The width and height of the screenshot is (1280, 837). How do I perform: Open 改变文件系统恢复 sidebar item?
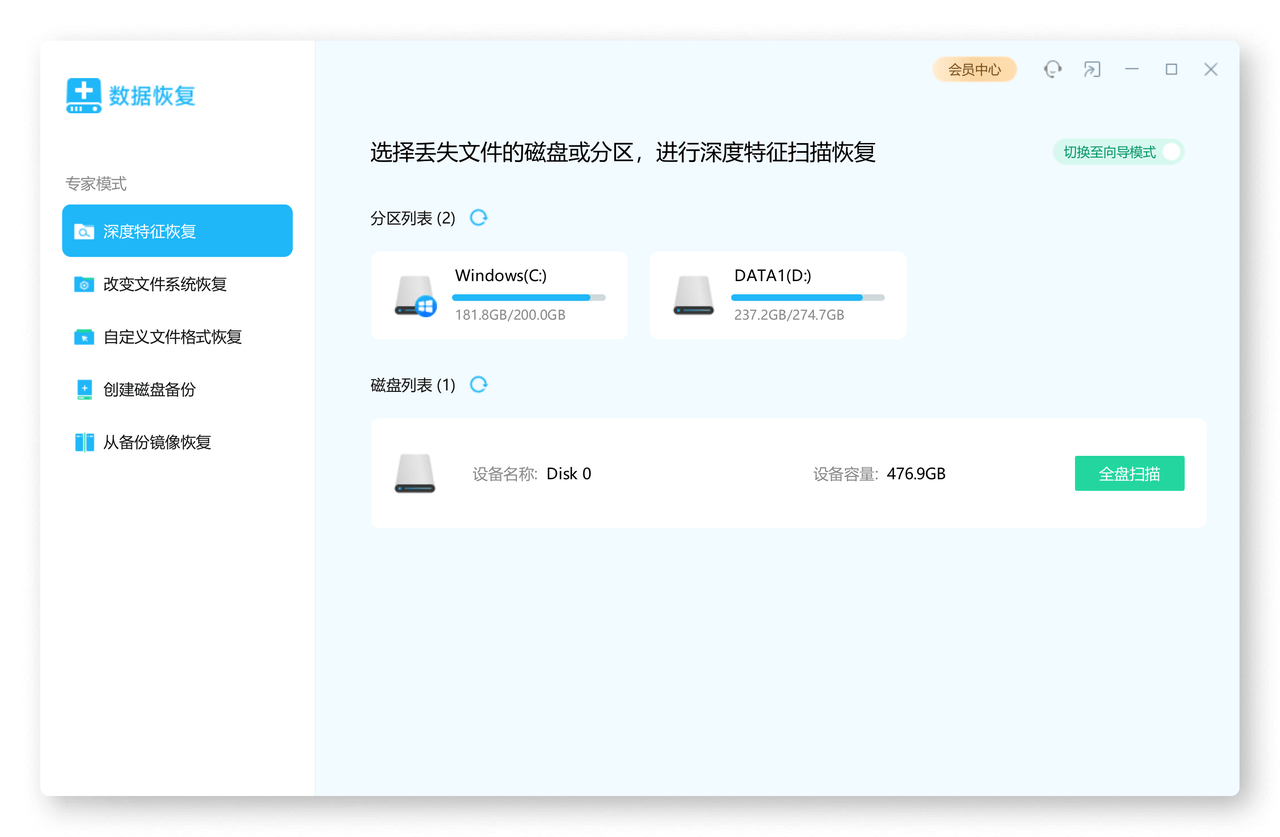click(165, 284)
